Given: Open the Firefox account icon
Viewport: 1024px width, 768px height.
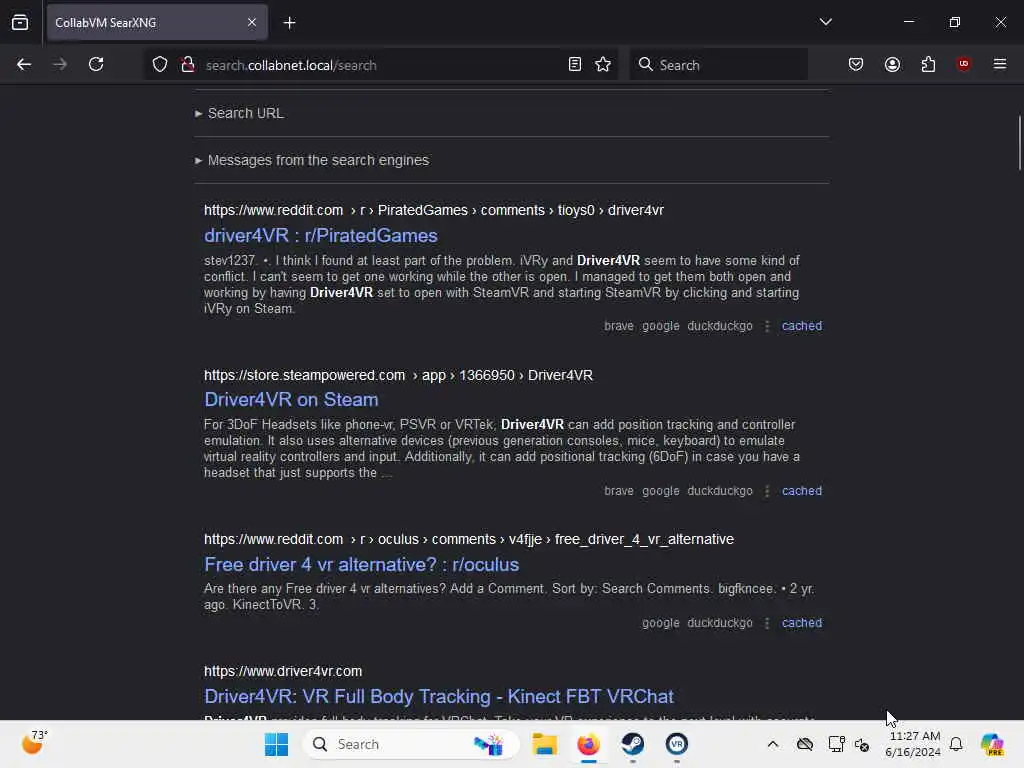Looking at the screenshot, I should pos(892,65).
